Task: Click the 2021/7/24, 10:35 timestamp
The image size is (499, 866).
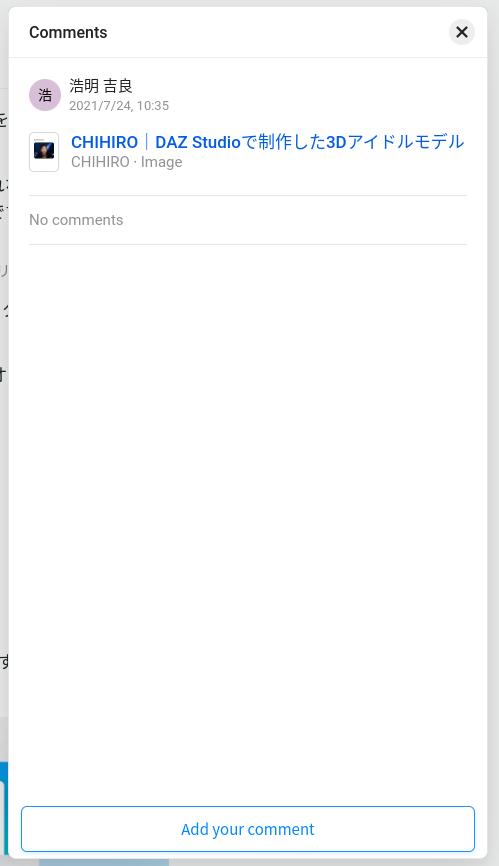Action: pyautogui.click(x=119, y=105)
